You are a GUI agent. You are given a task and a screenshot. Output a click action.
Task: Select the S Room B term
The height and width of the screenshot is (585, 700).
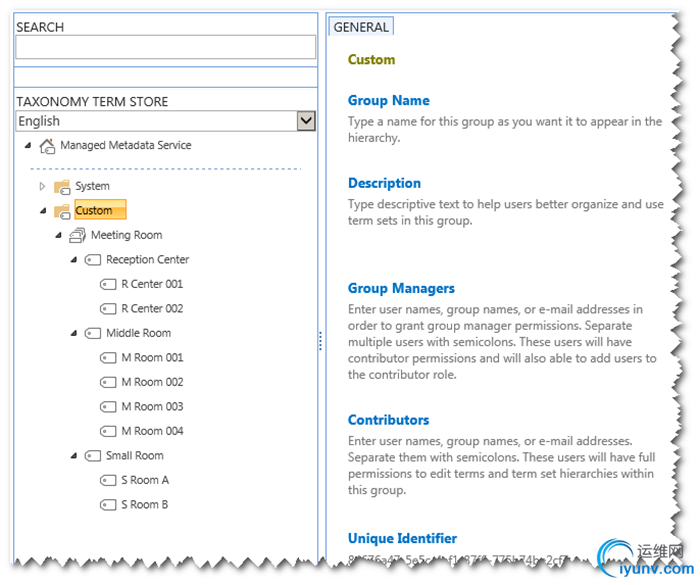tap(145, 505)
